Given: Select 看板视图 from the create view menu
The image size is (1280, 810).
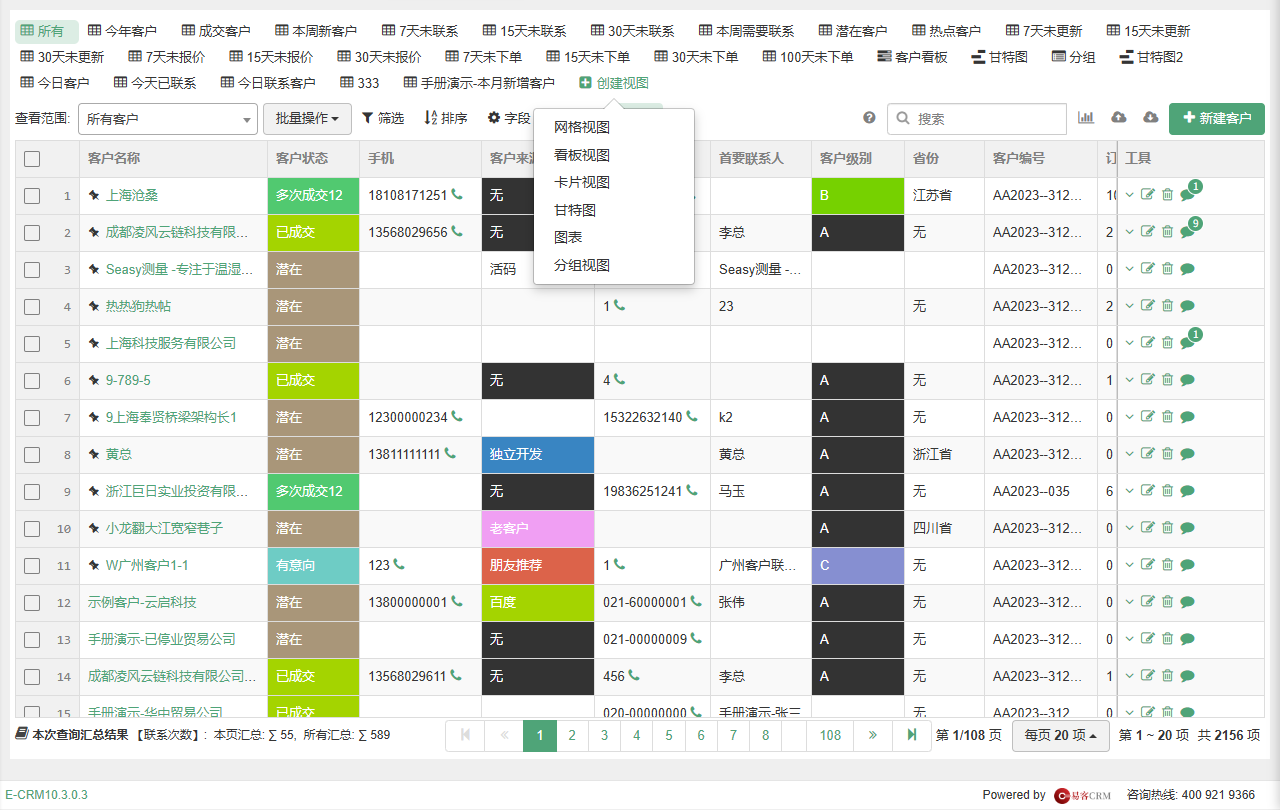Looking at the screenshot, I should point(582,155).
